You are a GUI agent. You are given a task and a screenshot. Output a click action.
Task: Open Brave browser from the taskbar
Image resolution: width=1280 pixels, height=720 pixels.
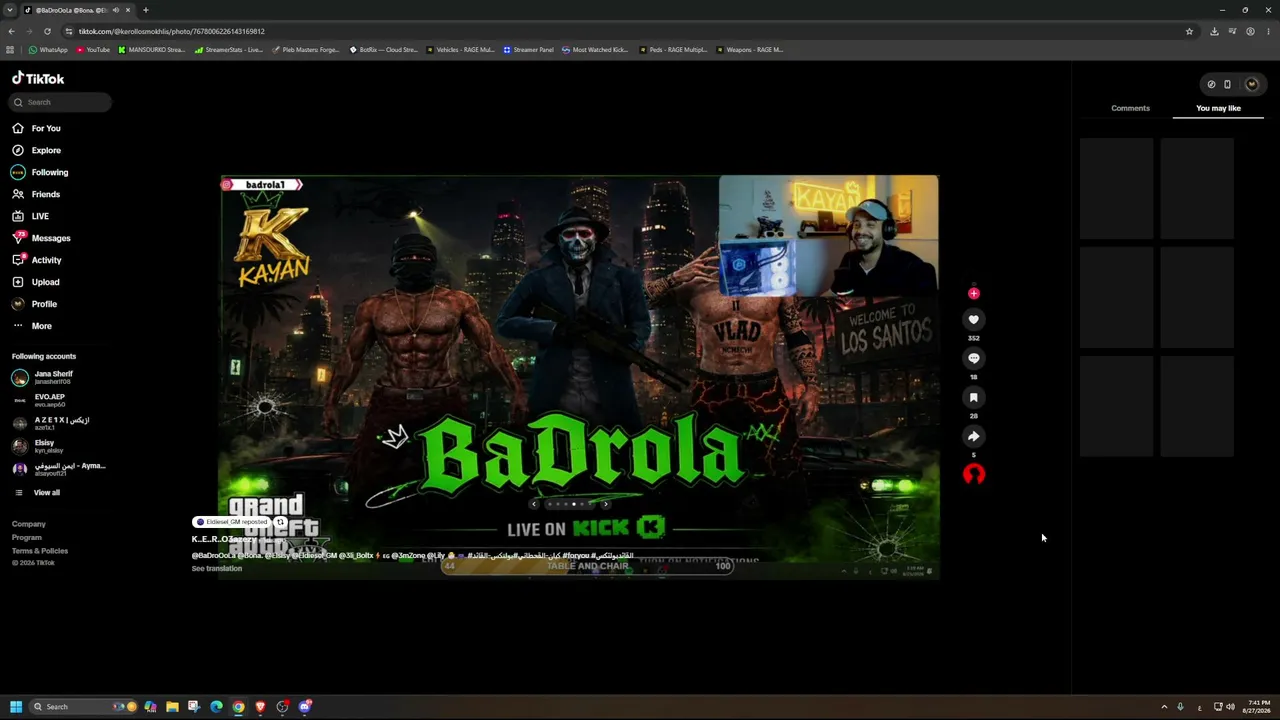[x=260, y=706]
